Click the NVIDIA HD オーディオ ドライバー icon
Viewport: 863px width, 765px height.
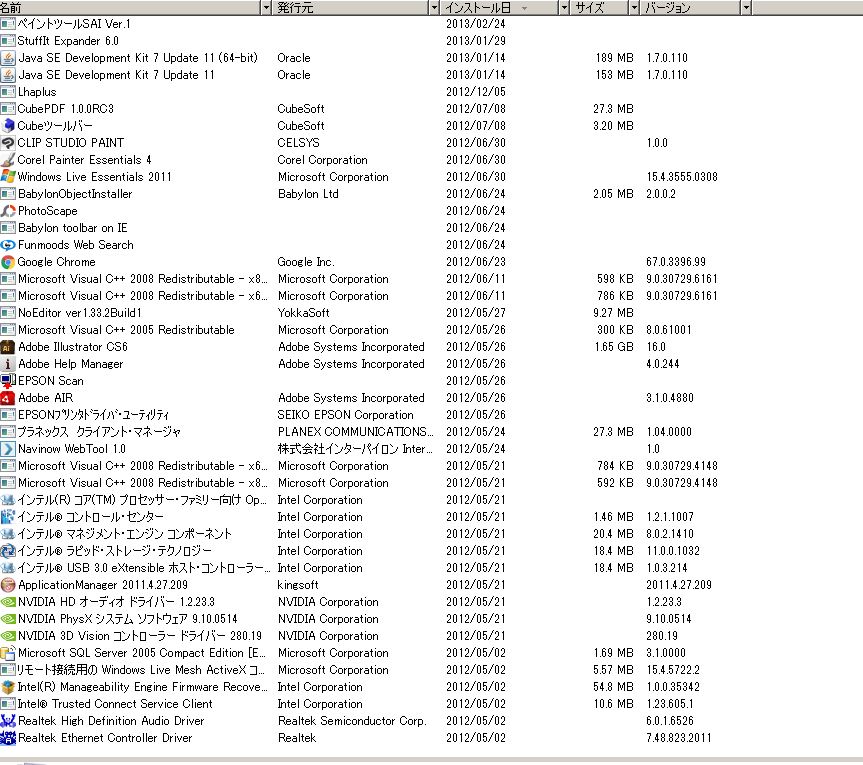[x=8, y=602]
